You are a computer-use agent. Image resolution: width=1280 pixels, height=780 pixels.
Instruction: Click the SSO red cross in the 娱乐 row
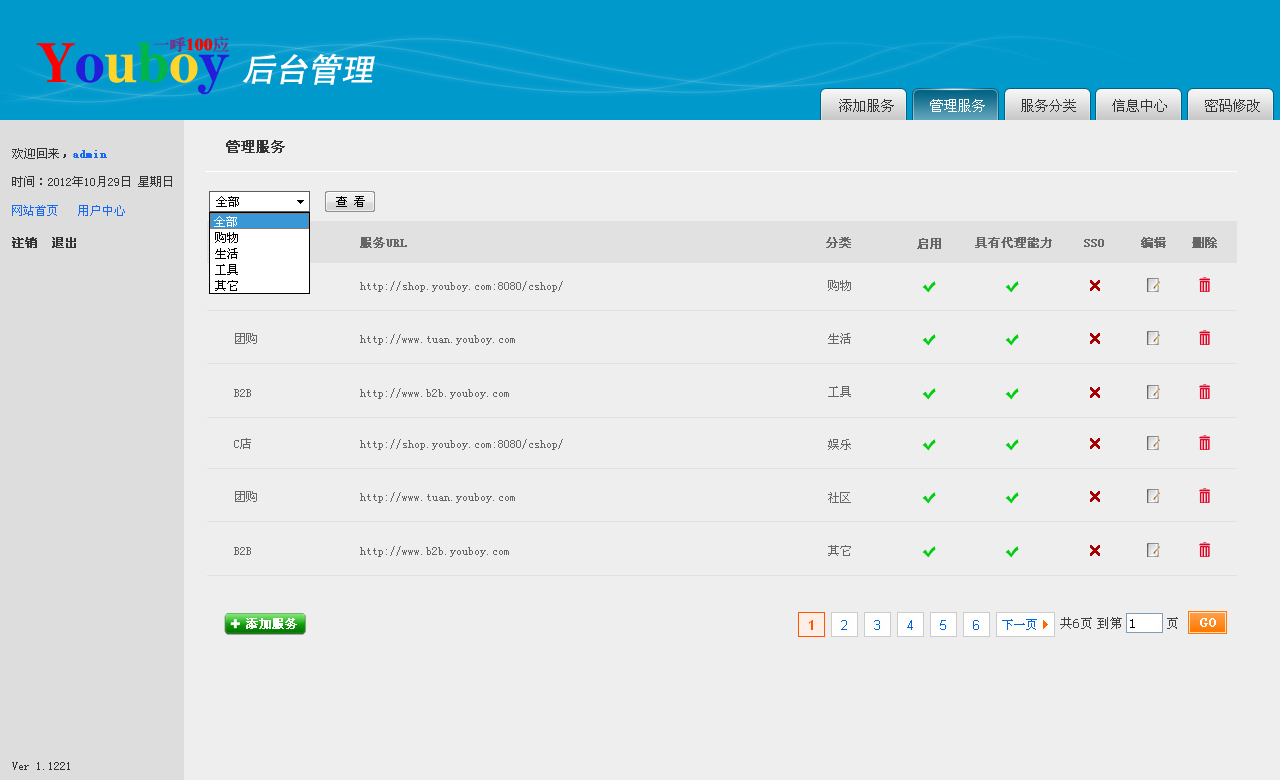pos(1095,444)
